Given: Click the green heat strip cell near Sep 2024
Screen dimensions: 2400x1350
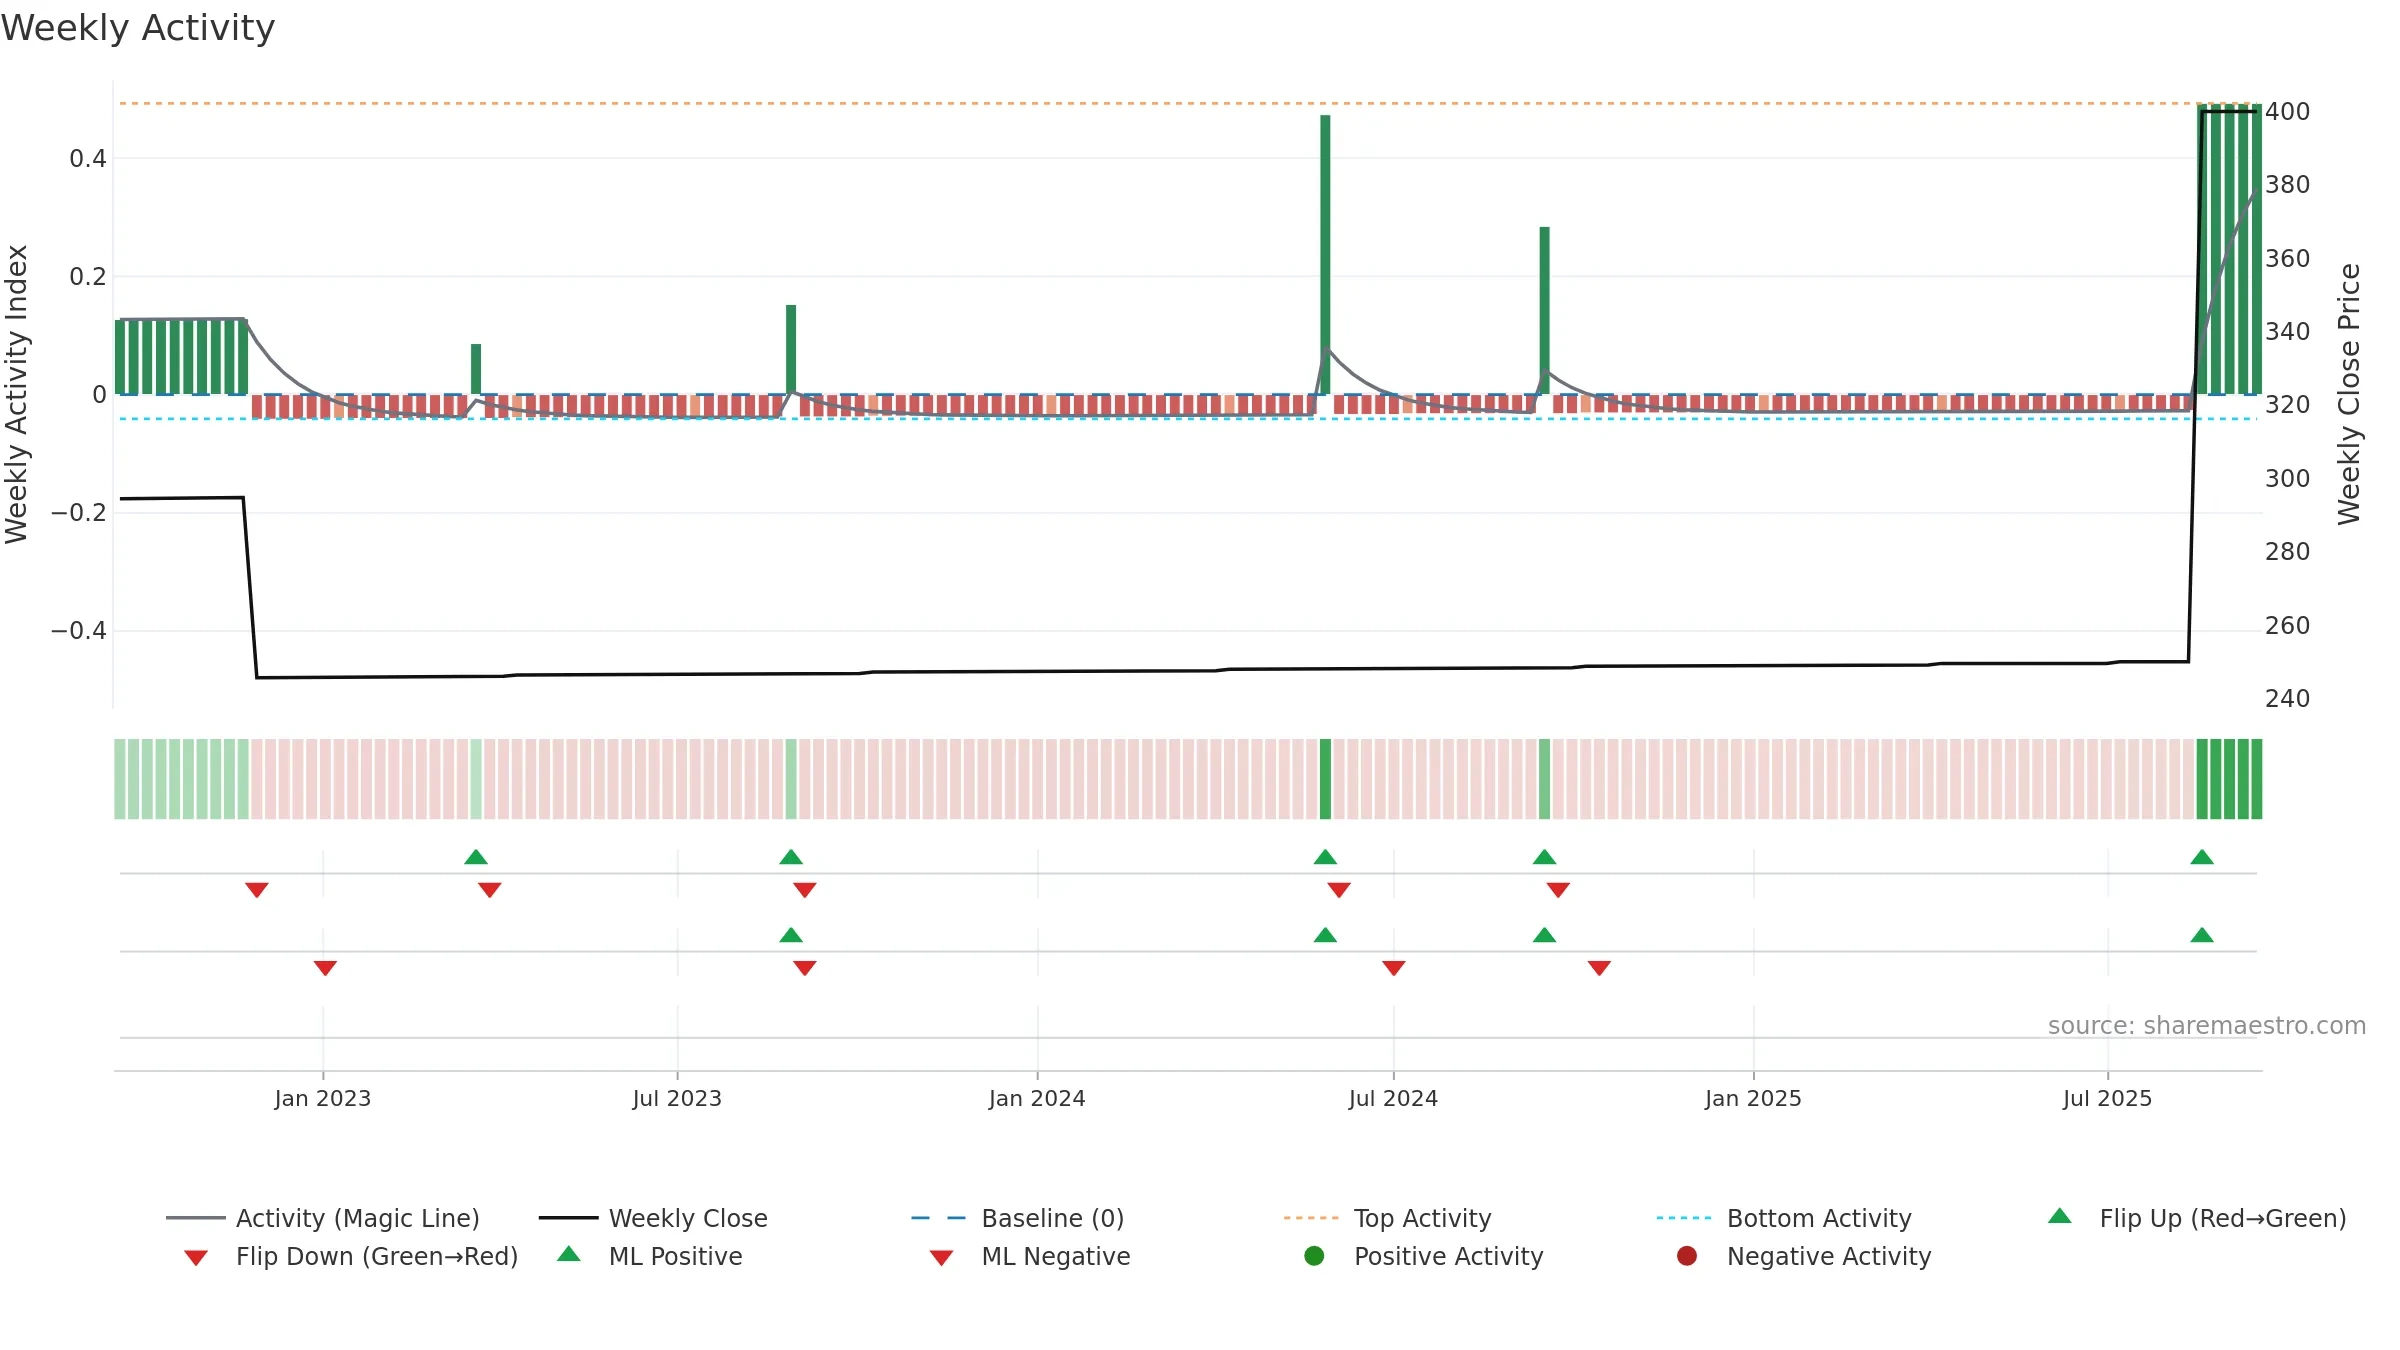Looking at the screenshot, I should [1544, 779].
